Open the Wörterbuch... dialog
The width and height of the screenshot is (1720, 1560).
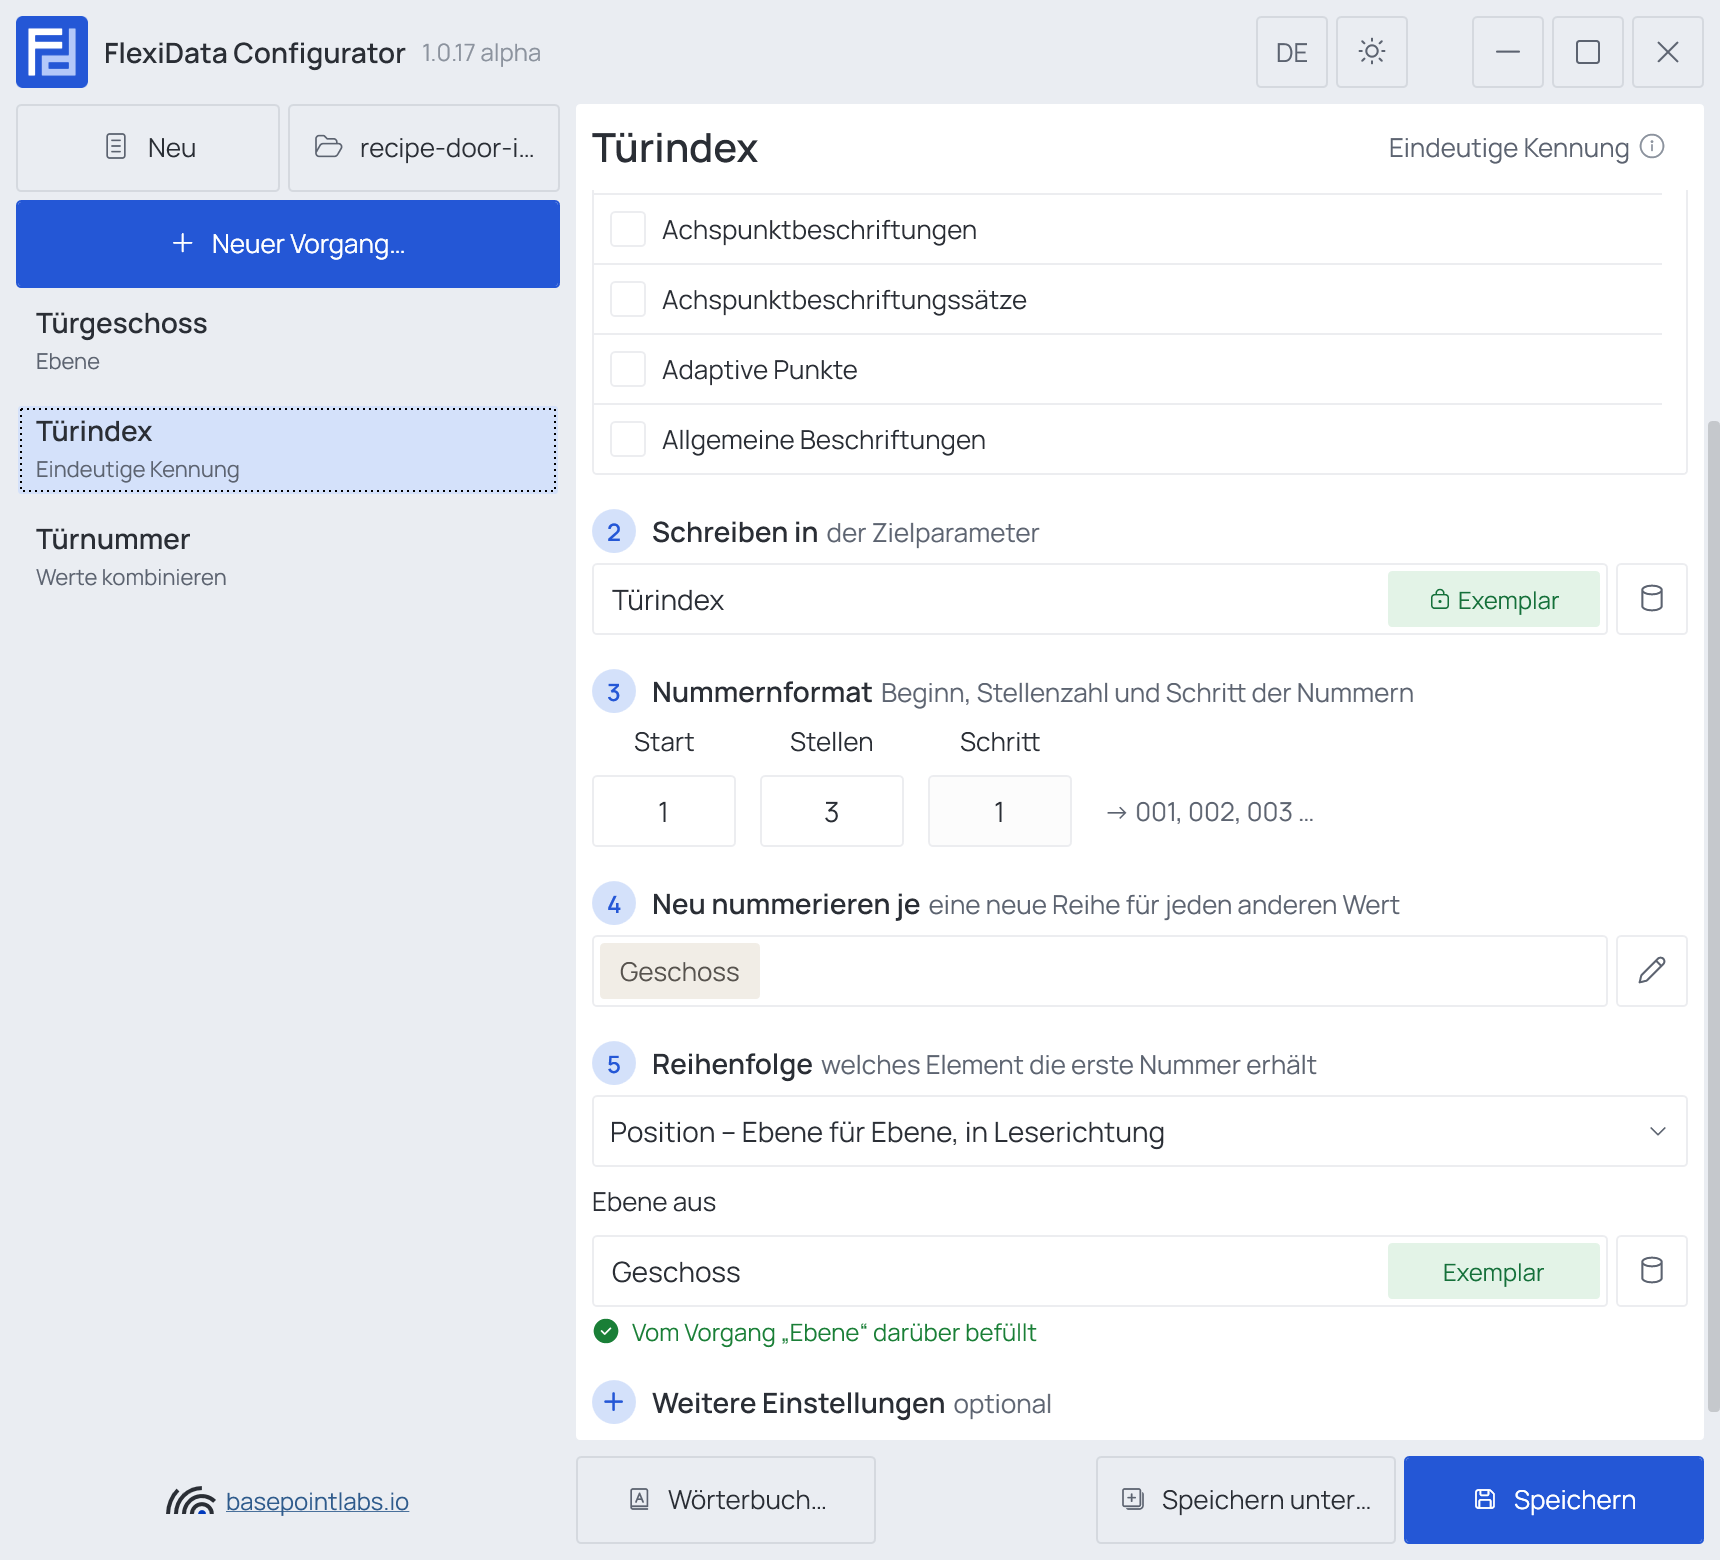(726, 1500)
